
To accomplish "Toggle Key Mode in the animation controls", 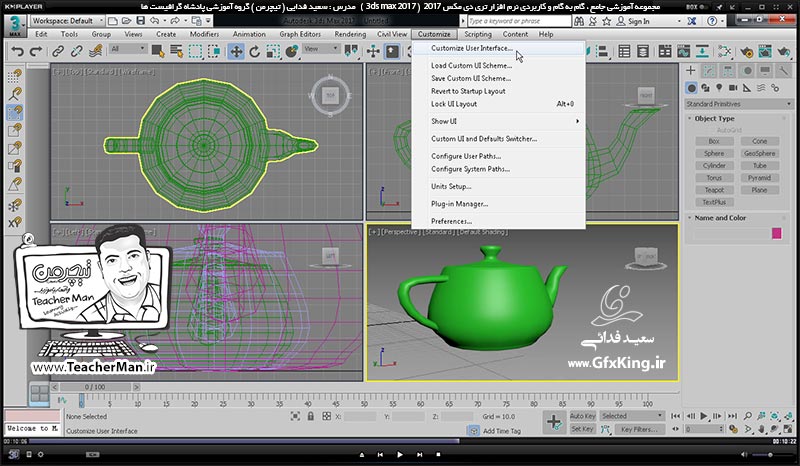I will click(x=676, y=429).
